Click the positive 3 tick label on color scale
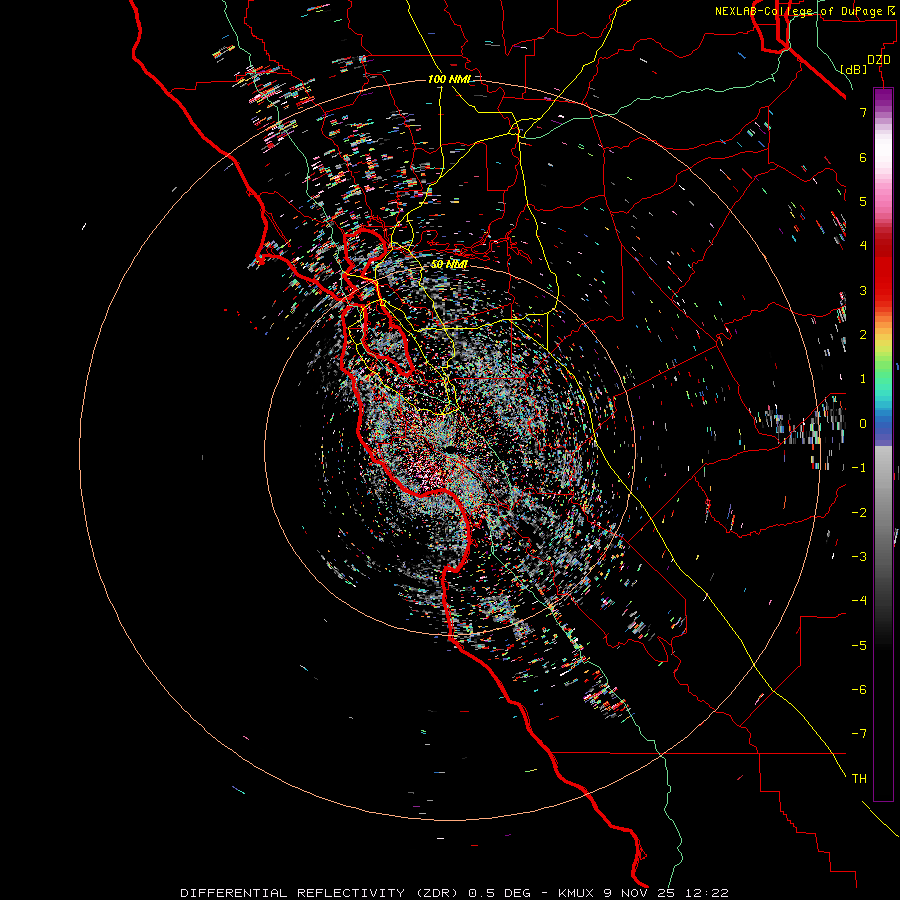Image resolution: width=900 pixels, height=900 pixels. [x=863, y=290]
